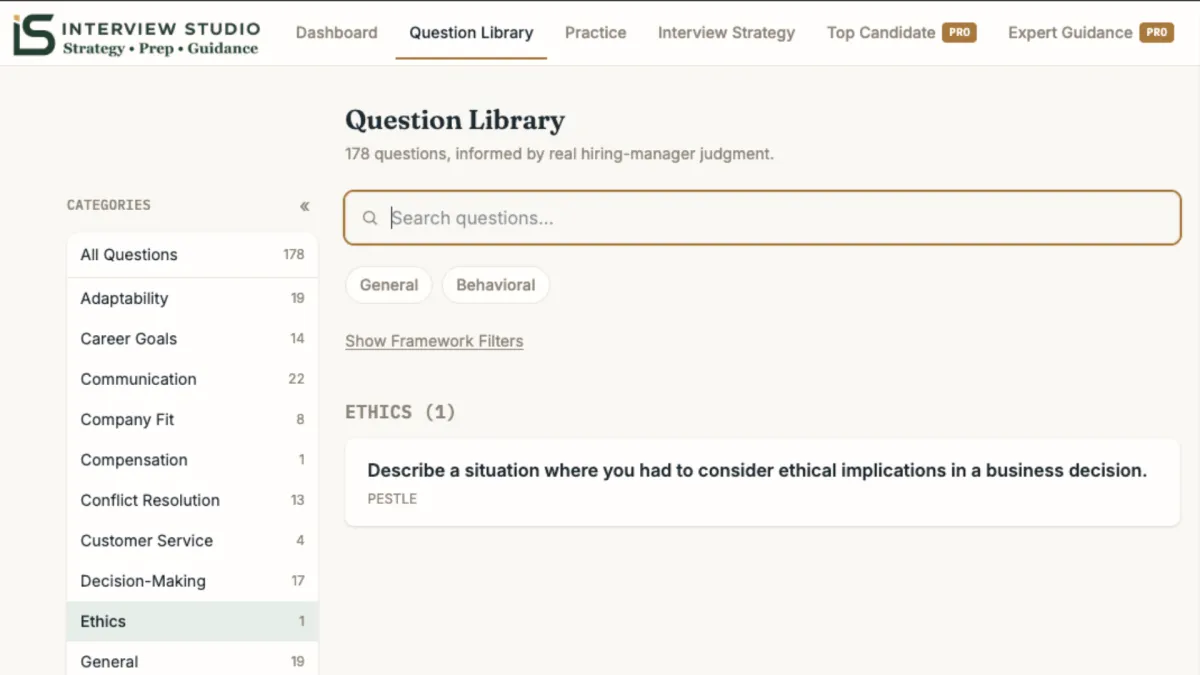The height and width of the screenshot is (675, 1200).
Task: Select the Career Goals category
Action: (192, 339)
